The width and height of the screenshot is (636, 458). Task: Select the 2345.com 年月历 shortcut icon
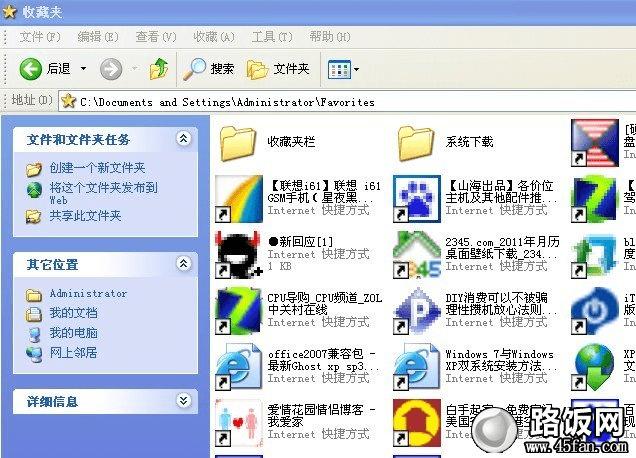[x=417, y=254]
